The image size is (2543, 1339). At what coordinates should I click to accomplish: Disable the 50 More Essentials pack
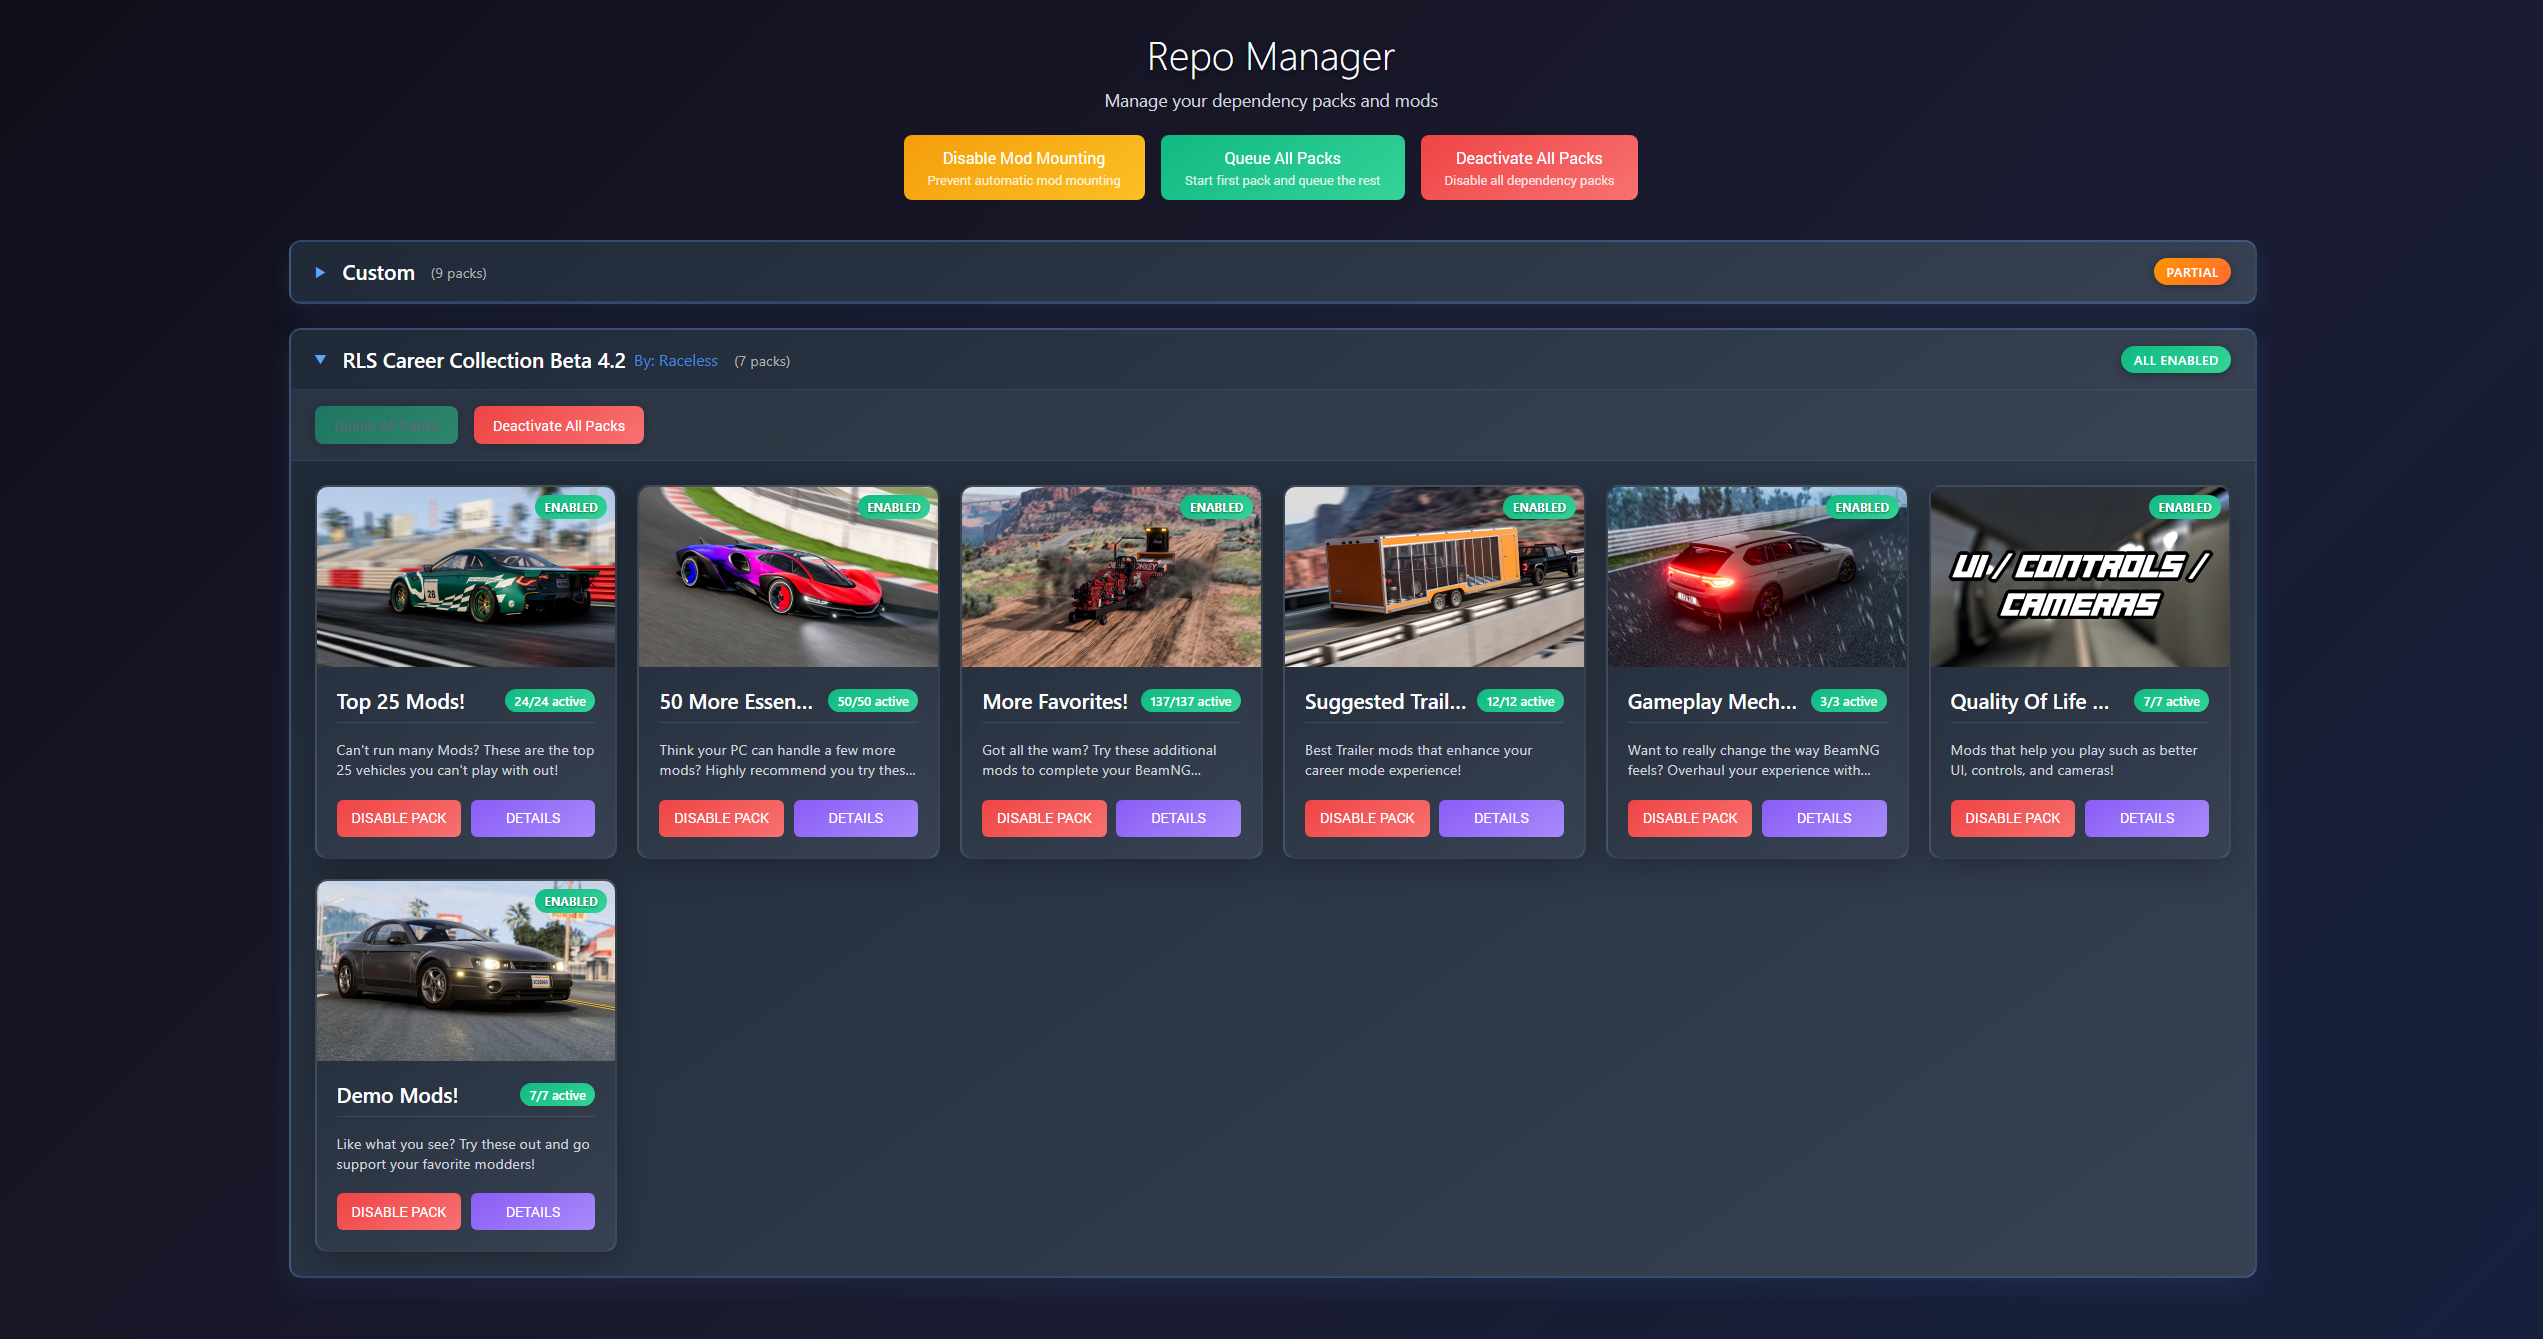click(721, 818)
